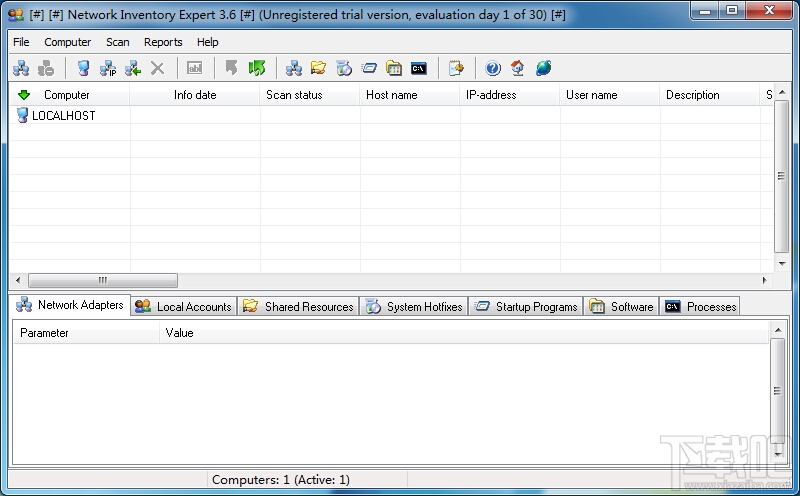This screenshot has width=800, height=496.
Task: Click the greyed remove-group toolbar icon
Action: pyautogui.click(x=46, y=68)
